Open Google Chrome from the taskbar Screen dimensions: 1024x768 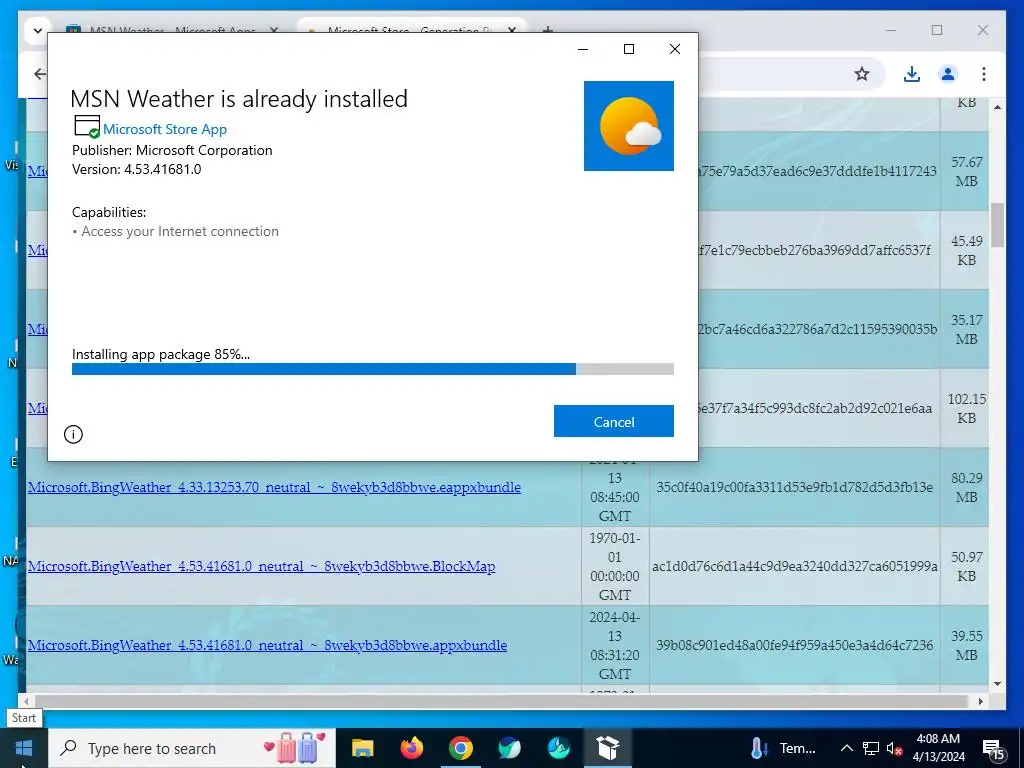pyautogui.click(x=460, y=748)
